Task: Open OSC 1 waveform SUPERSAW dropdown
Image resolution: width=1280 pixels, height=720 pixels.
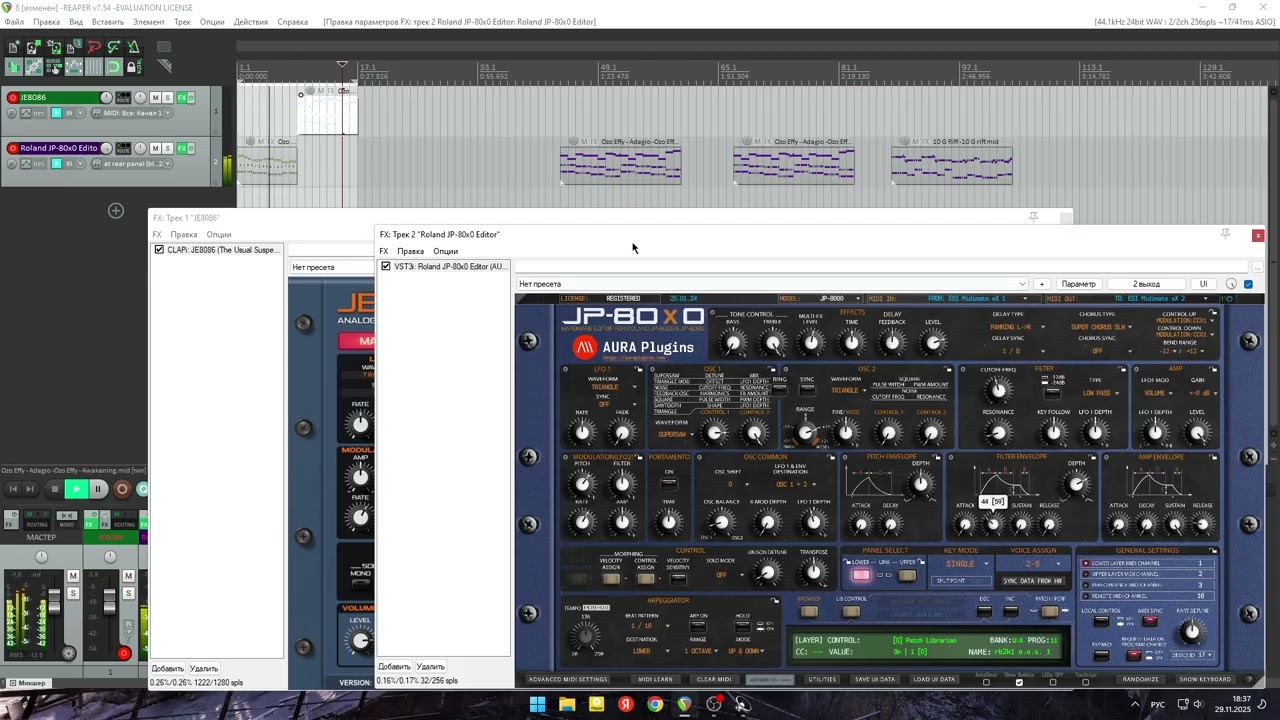Action: pyautogui.click(x=675, y=434)
